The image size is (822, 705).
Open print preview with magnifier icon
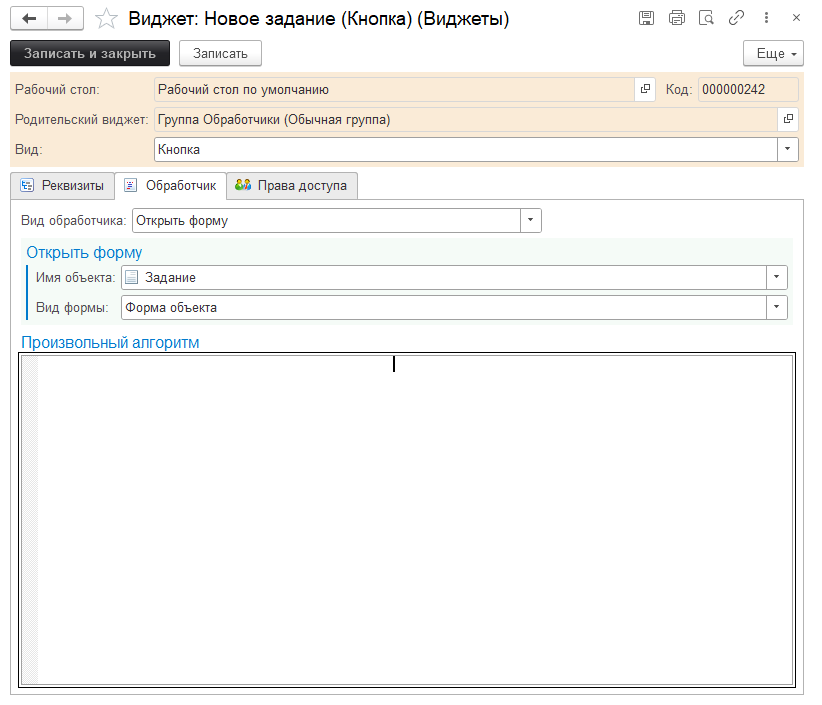[x=706, y=19]
